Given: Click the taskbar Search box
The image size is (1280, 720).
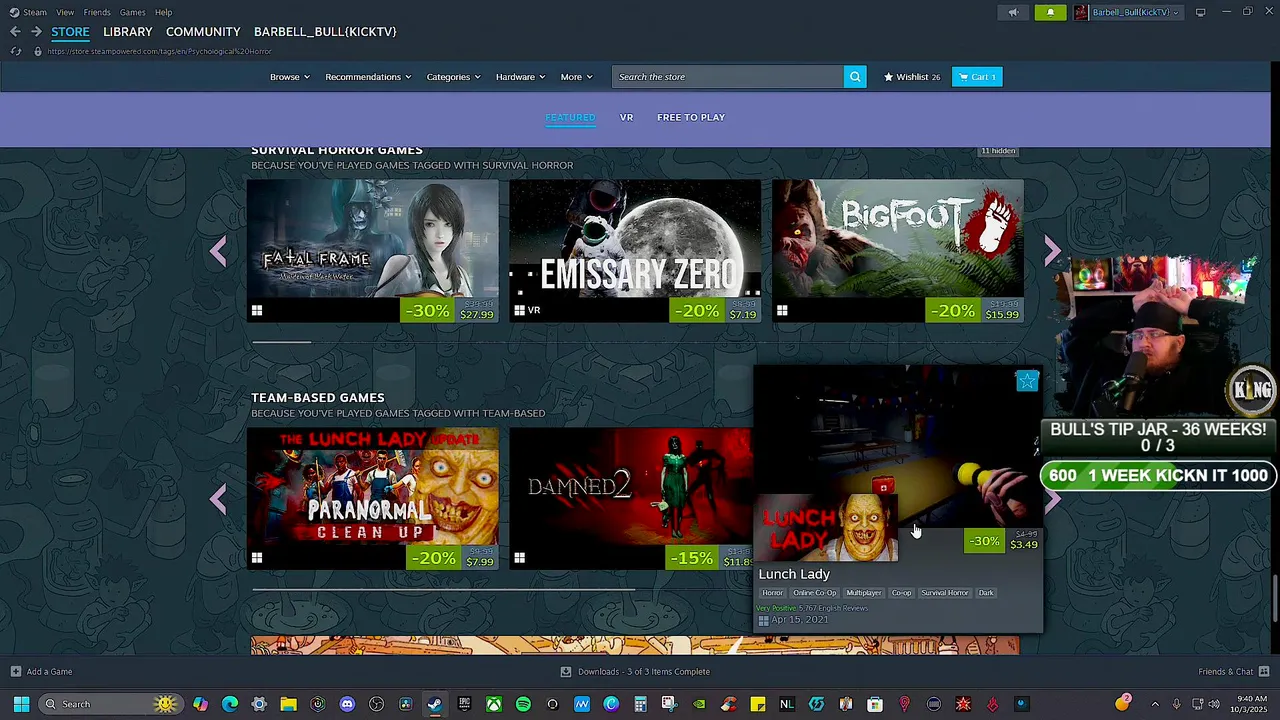Looking at the screenshot, I should tap(111, 704).
